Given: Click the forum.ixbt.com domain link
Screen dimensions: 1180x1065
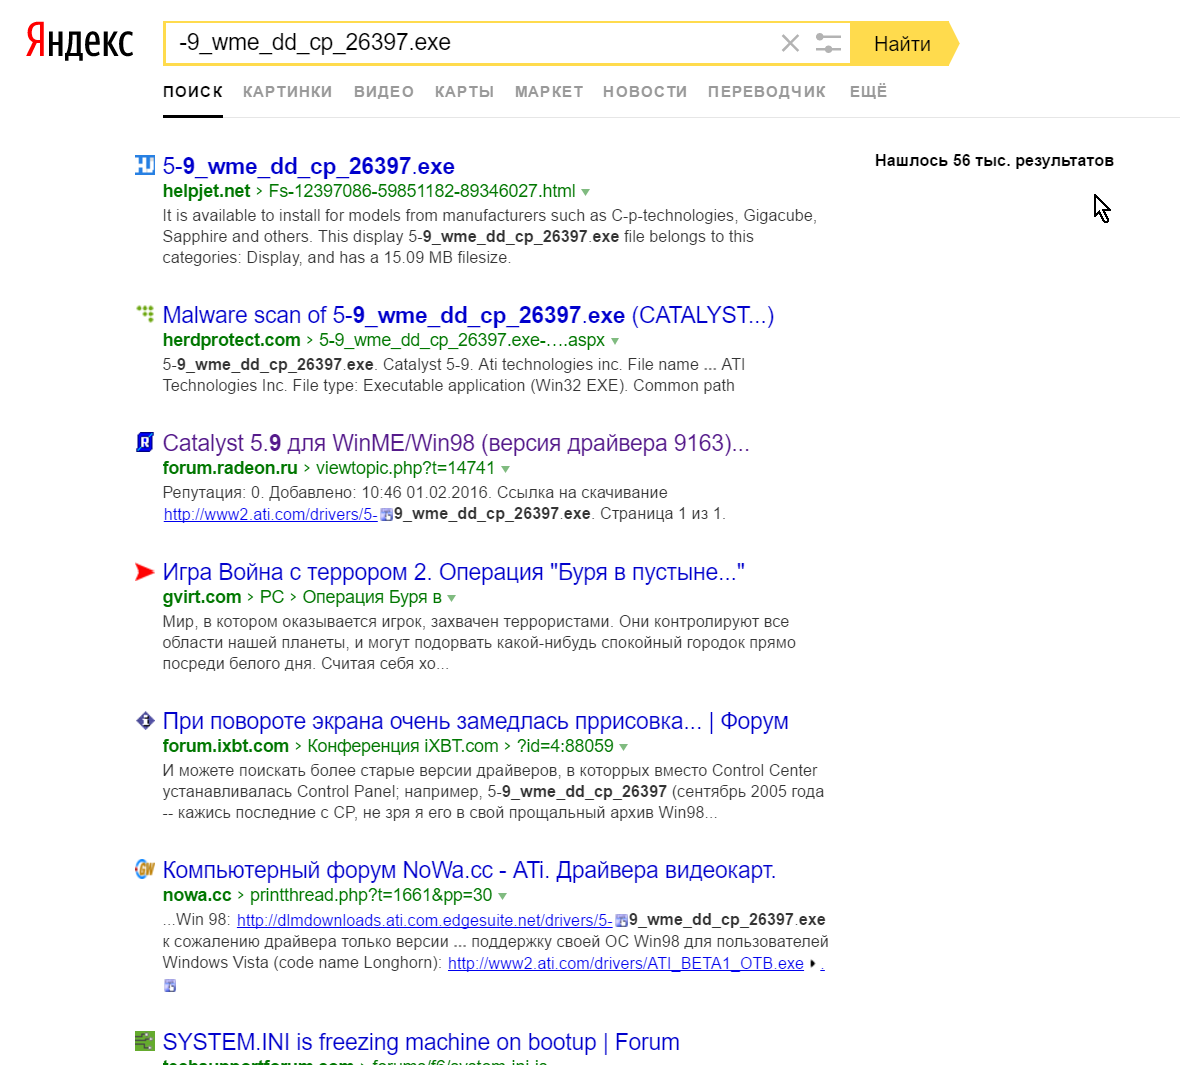Looking at the screenshot, I should pos(226,746).
